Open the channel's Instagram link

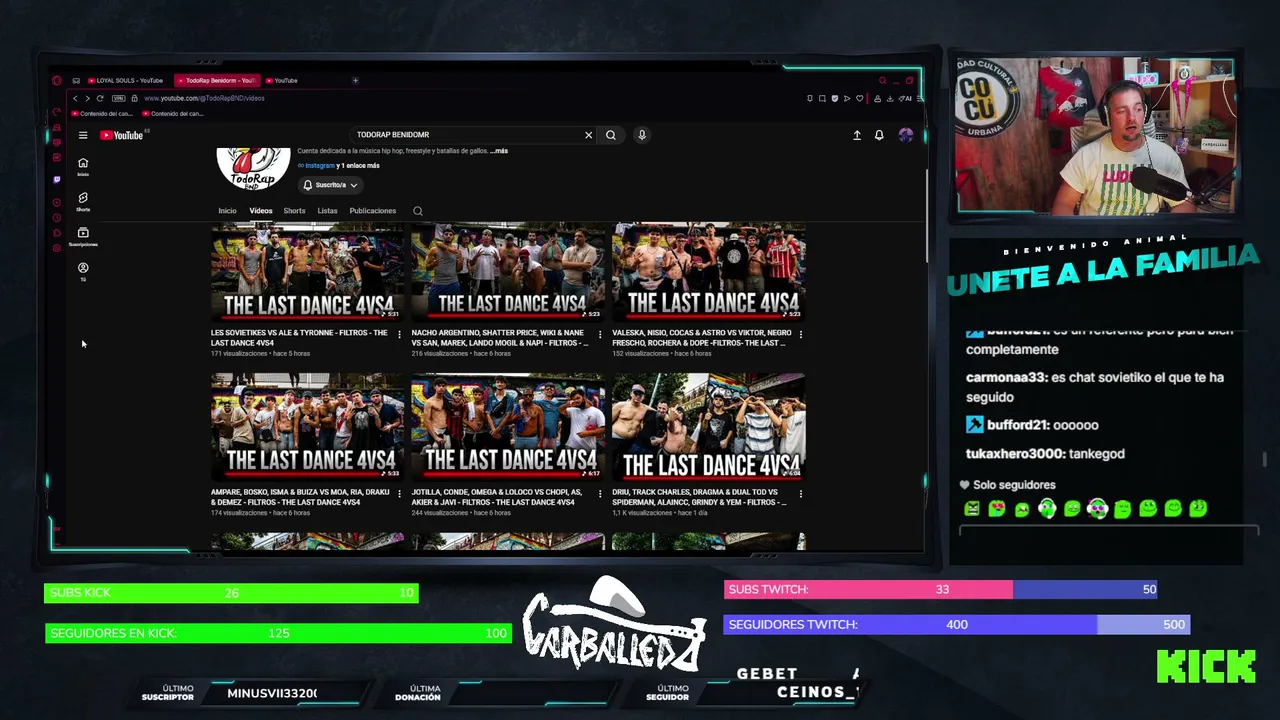pyautogui.click(x=319, y=166)
